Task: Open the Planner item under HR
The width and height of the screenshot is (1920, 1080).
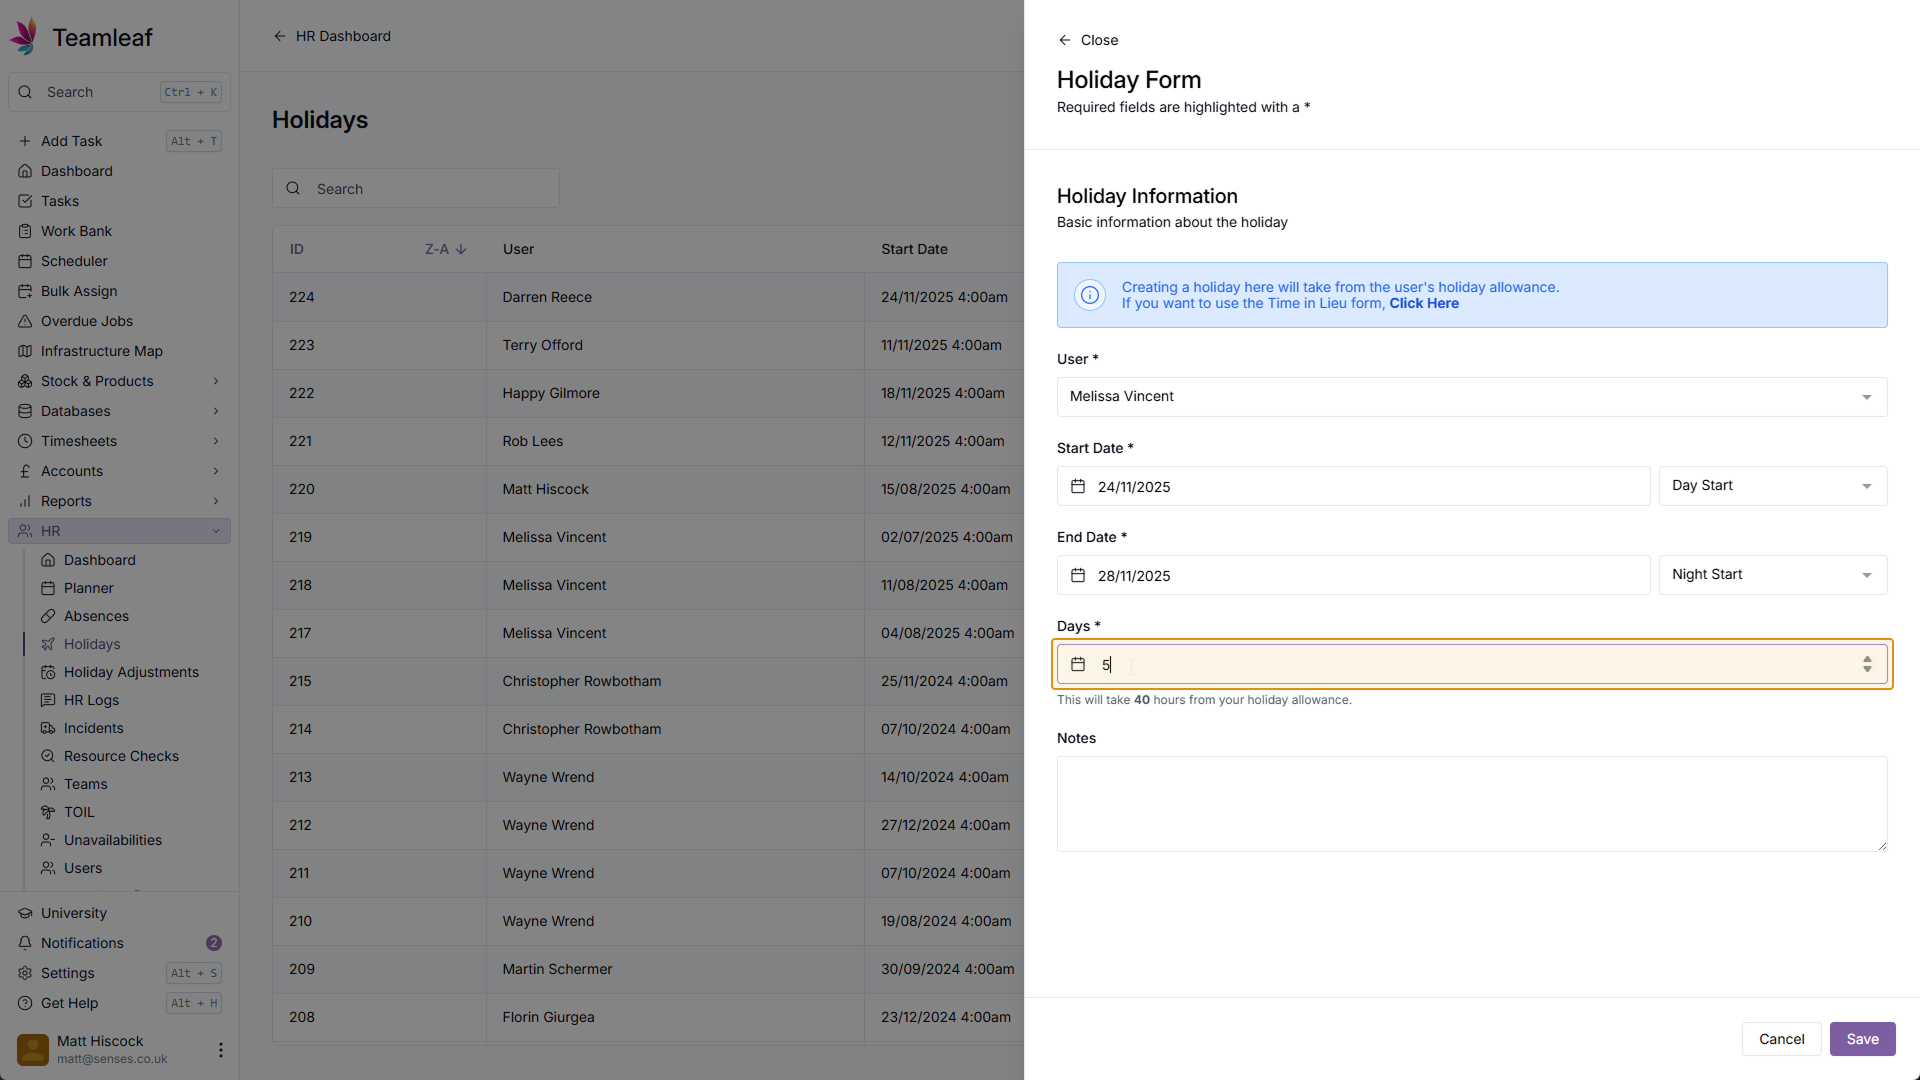Action: 88,588
